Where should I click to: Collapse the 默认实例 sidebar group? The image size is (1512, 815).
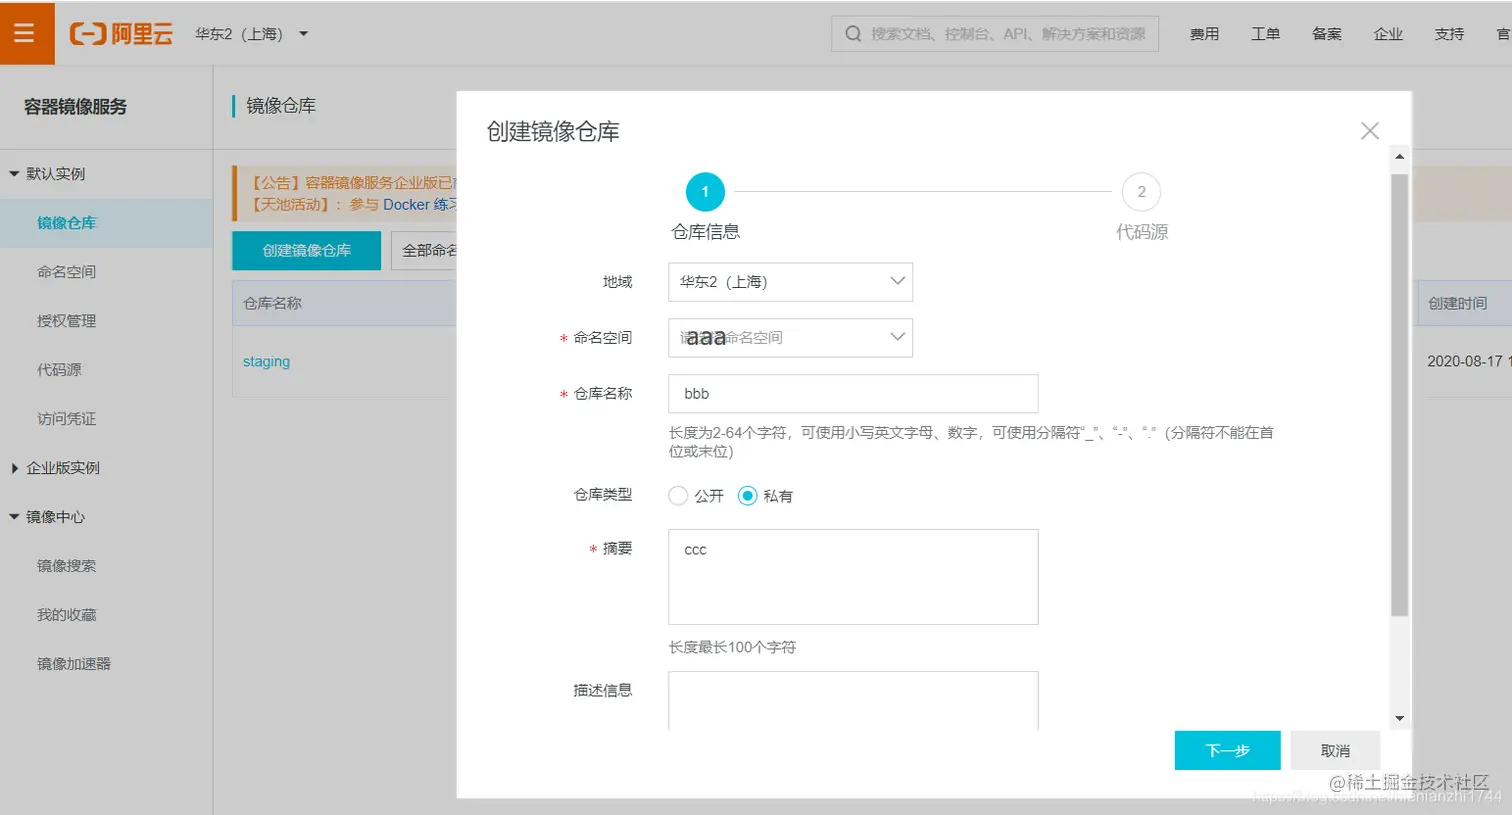(47, 174)
